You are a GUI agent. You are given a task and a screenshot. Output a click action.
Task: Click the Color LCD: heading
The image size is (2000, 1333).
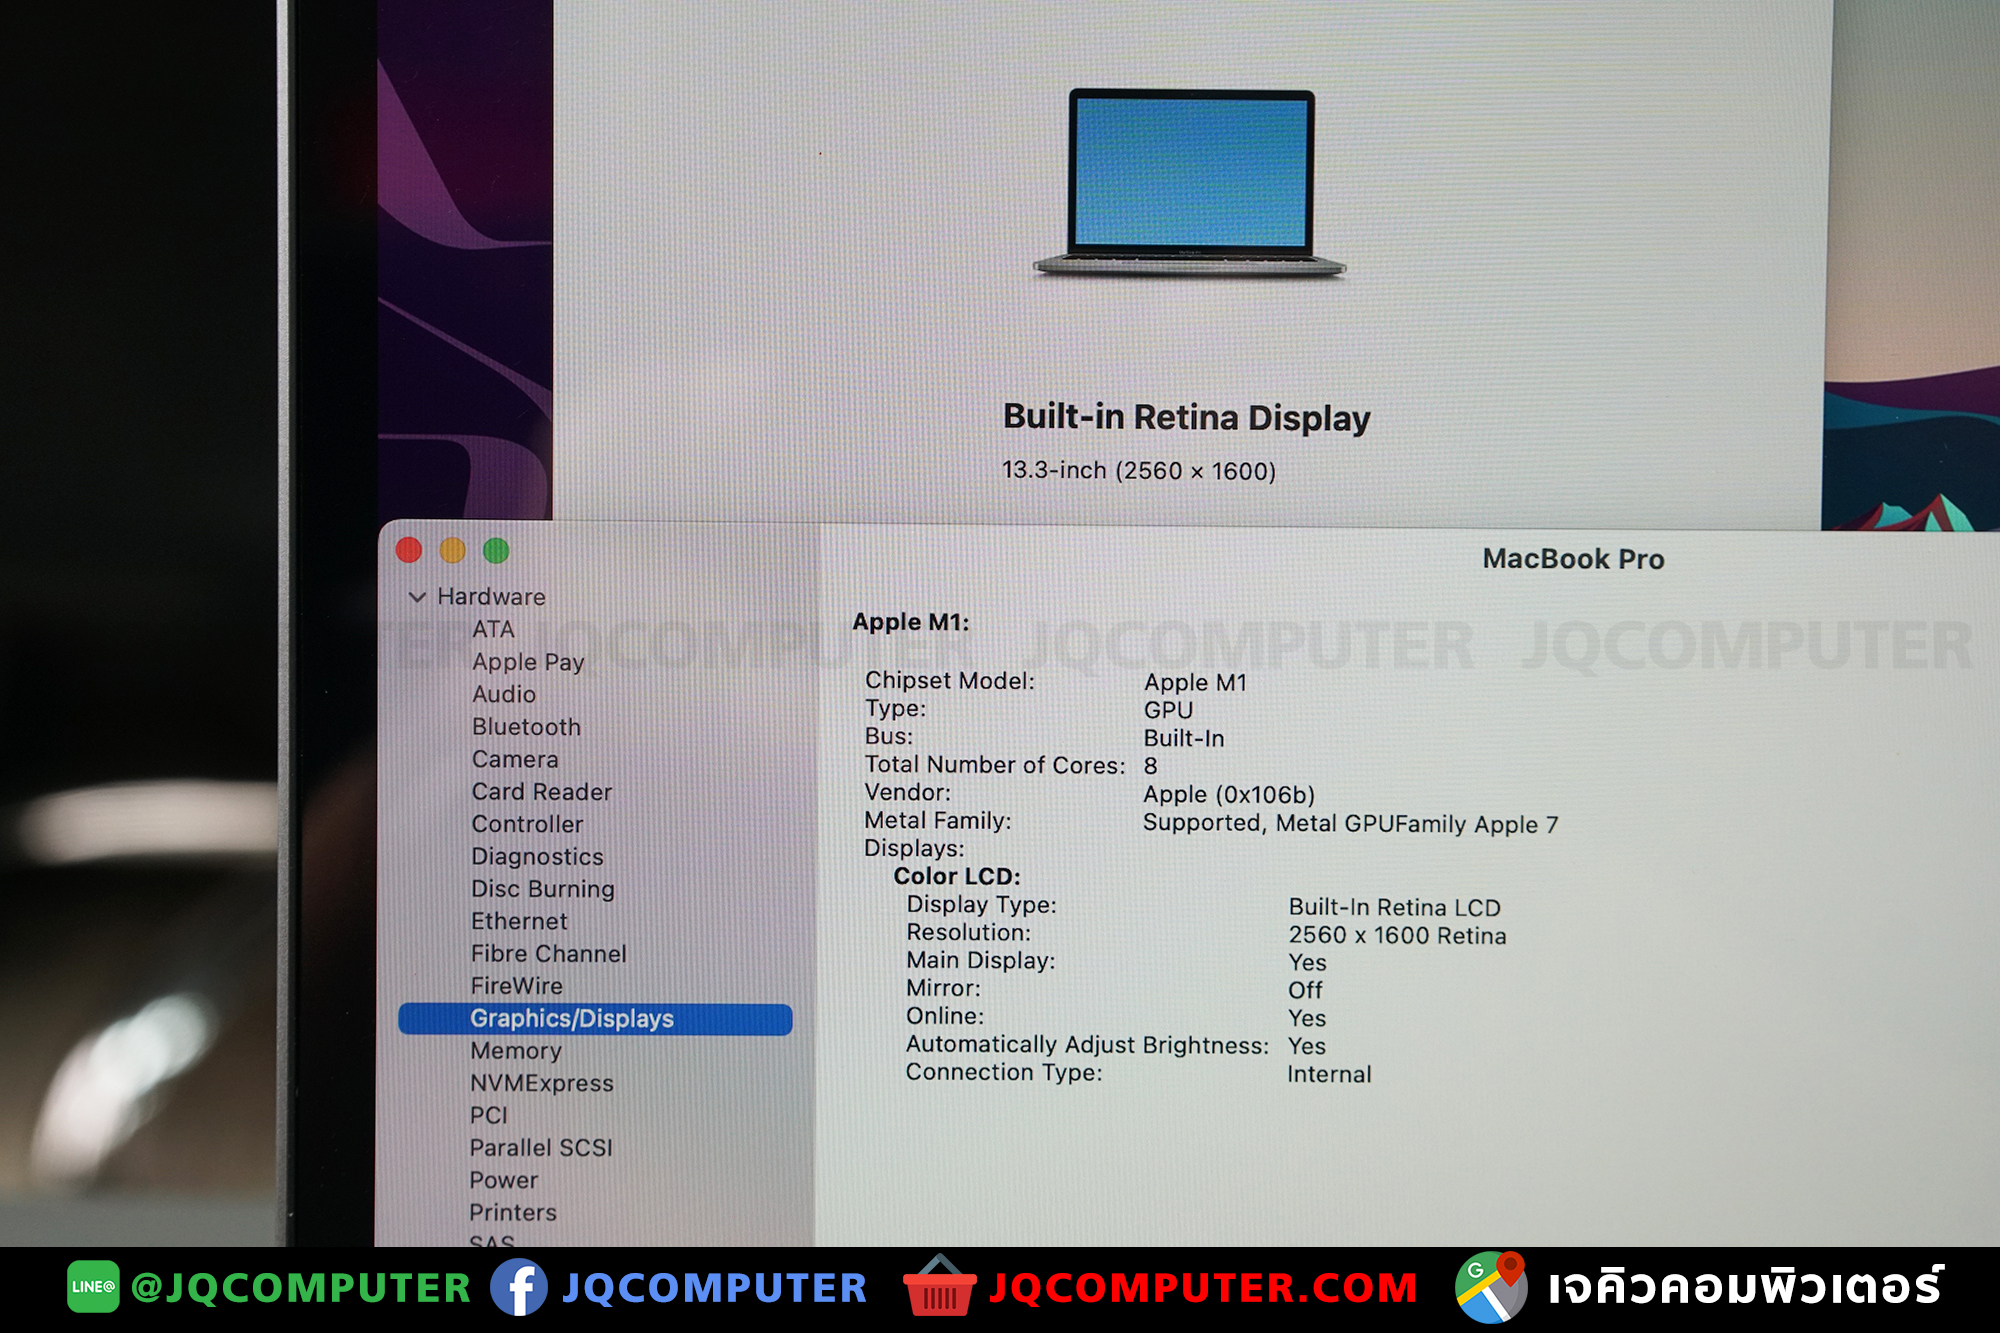[x=957, y=876]
